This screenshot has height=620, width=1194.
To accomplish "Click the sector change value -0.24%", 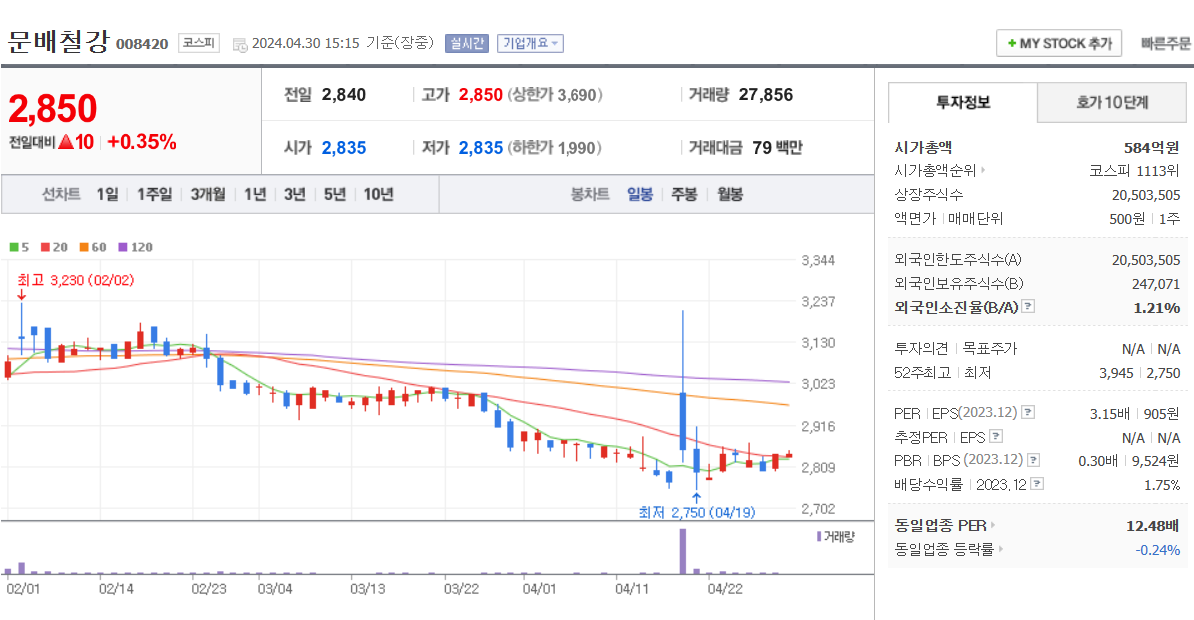I will pyautogui.click(x=1157, y=550).
